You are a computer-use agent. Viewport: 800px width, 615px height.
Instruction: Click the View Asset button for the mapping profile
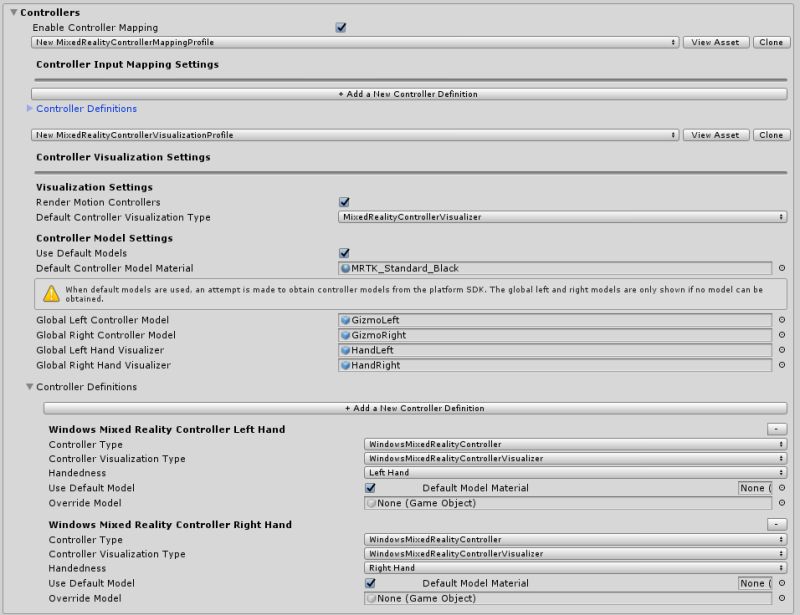pyautogui.click(x=714, y=43)
